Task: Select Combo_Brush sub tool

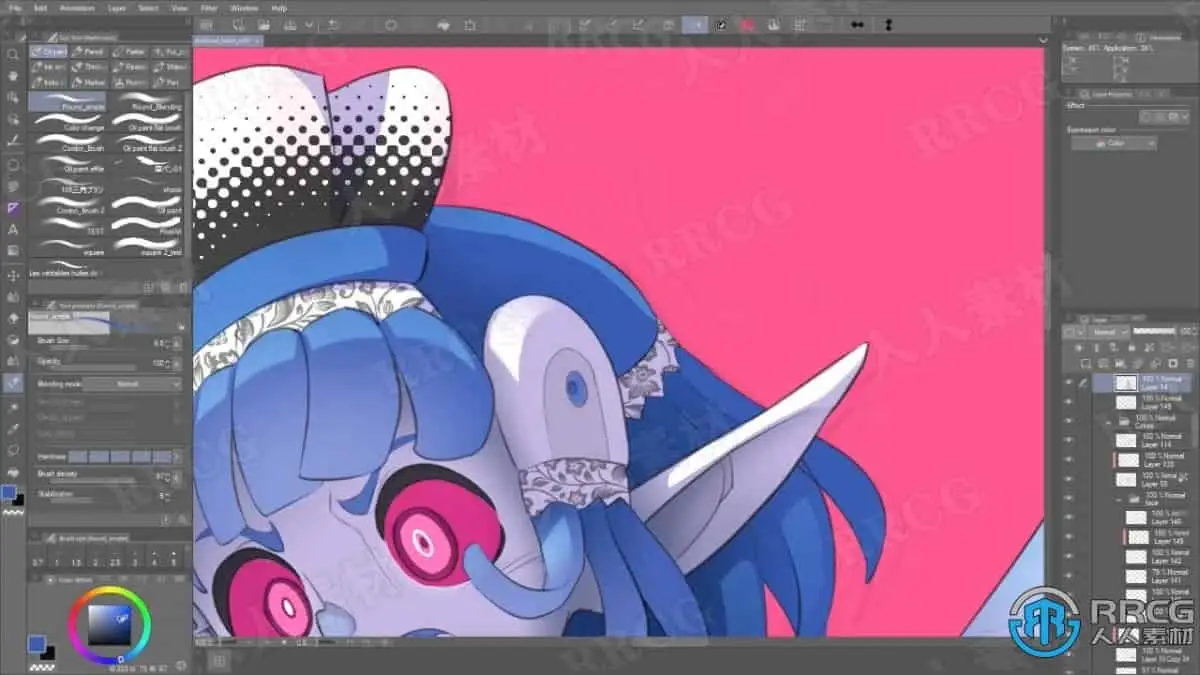Action: pos(67,141)
